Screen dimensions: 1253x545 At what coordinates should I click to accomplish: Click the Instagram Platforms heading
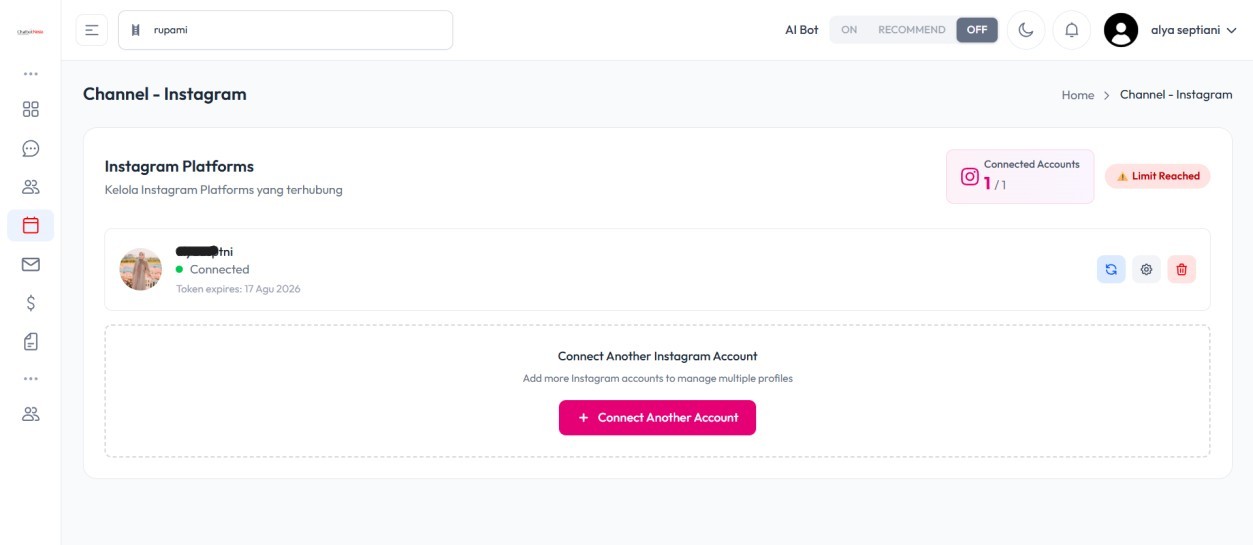(179, 167)
